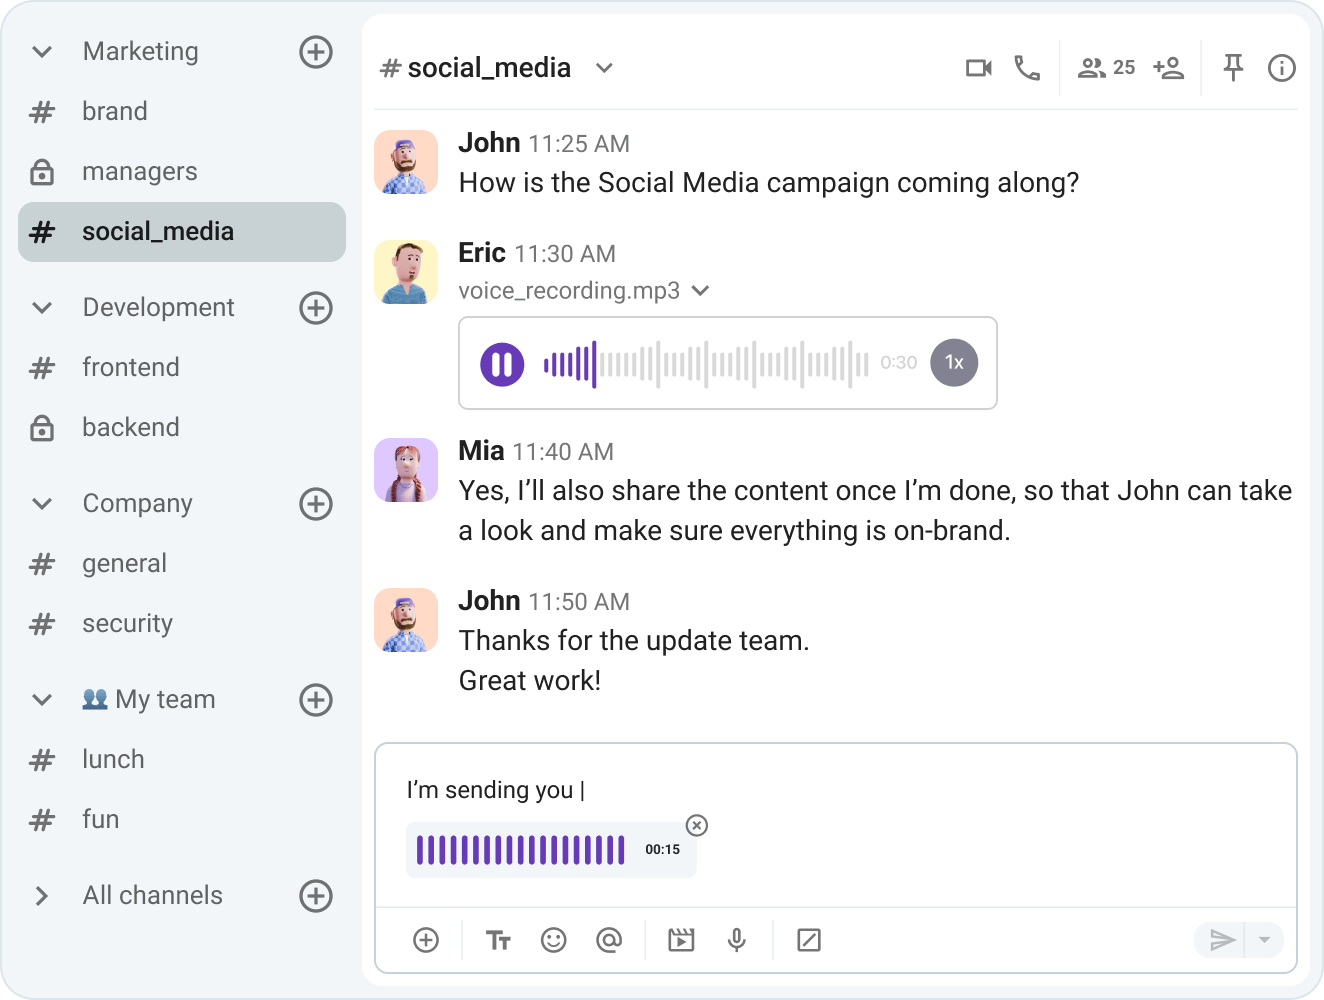The width and height of the screenshot is (1324, 1000).
Task: Send the typed message
Action: [x=1222, y=940]
